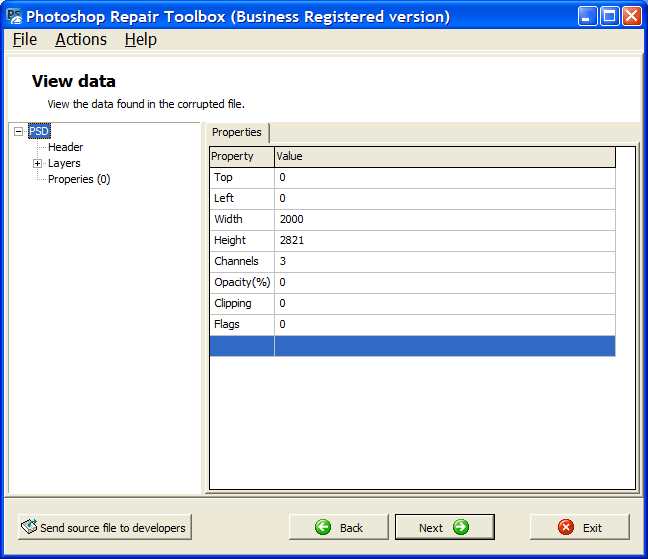Open the File menu

click(x=25, y=40)
